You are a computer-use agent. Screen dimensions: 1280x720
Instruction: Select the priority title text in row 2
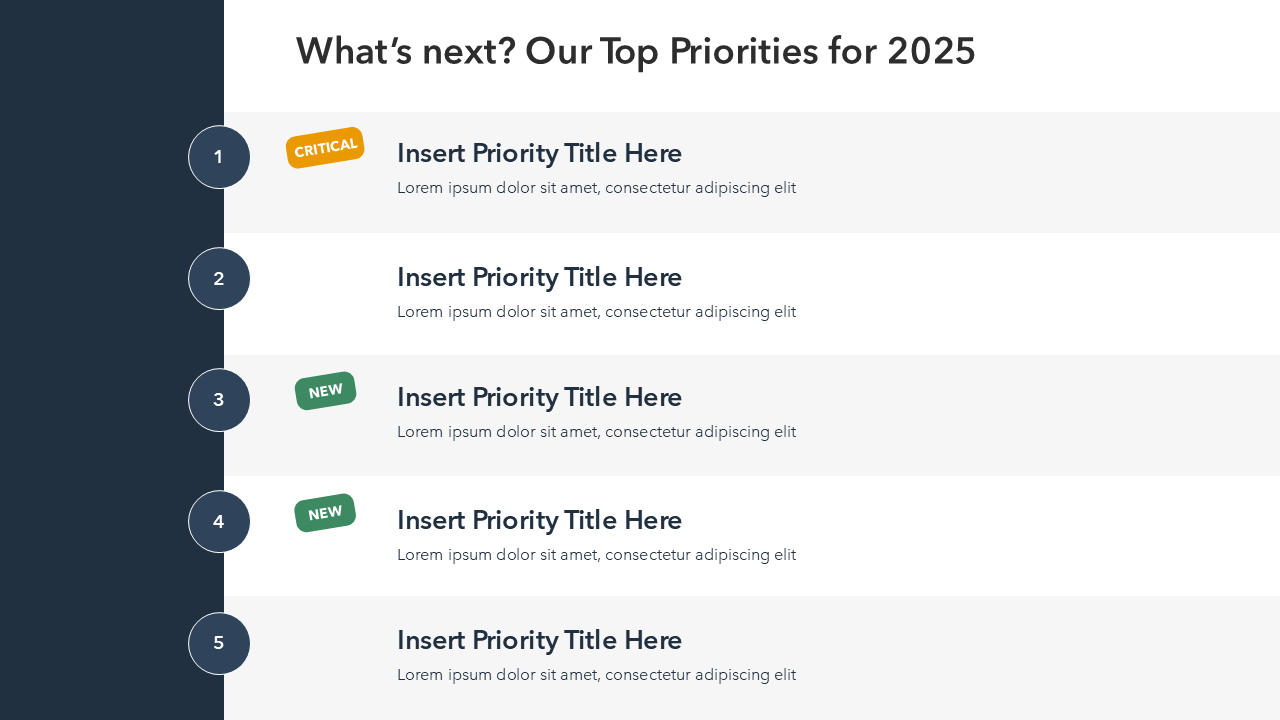tap(539, 277)
